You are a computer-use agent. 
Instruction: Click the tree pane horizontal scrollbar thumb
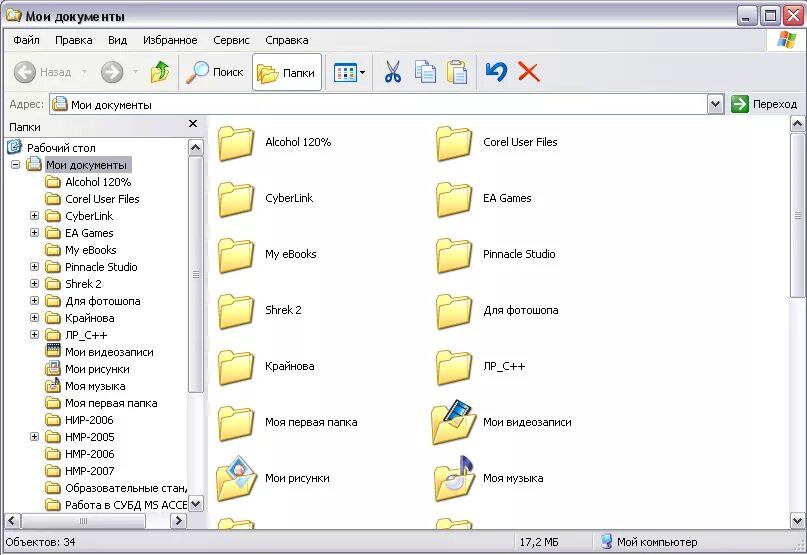(x=83, y=521)
